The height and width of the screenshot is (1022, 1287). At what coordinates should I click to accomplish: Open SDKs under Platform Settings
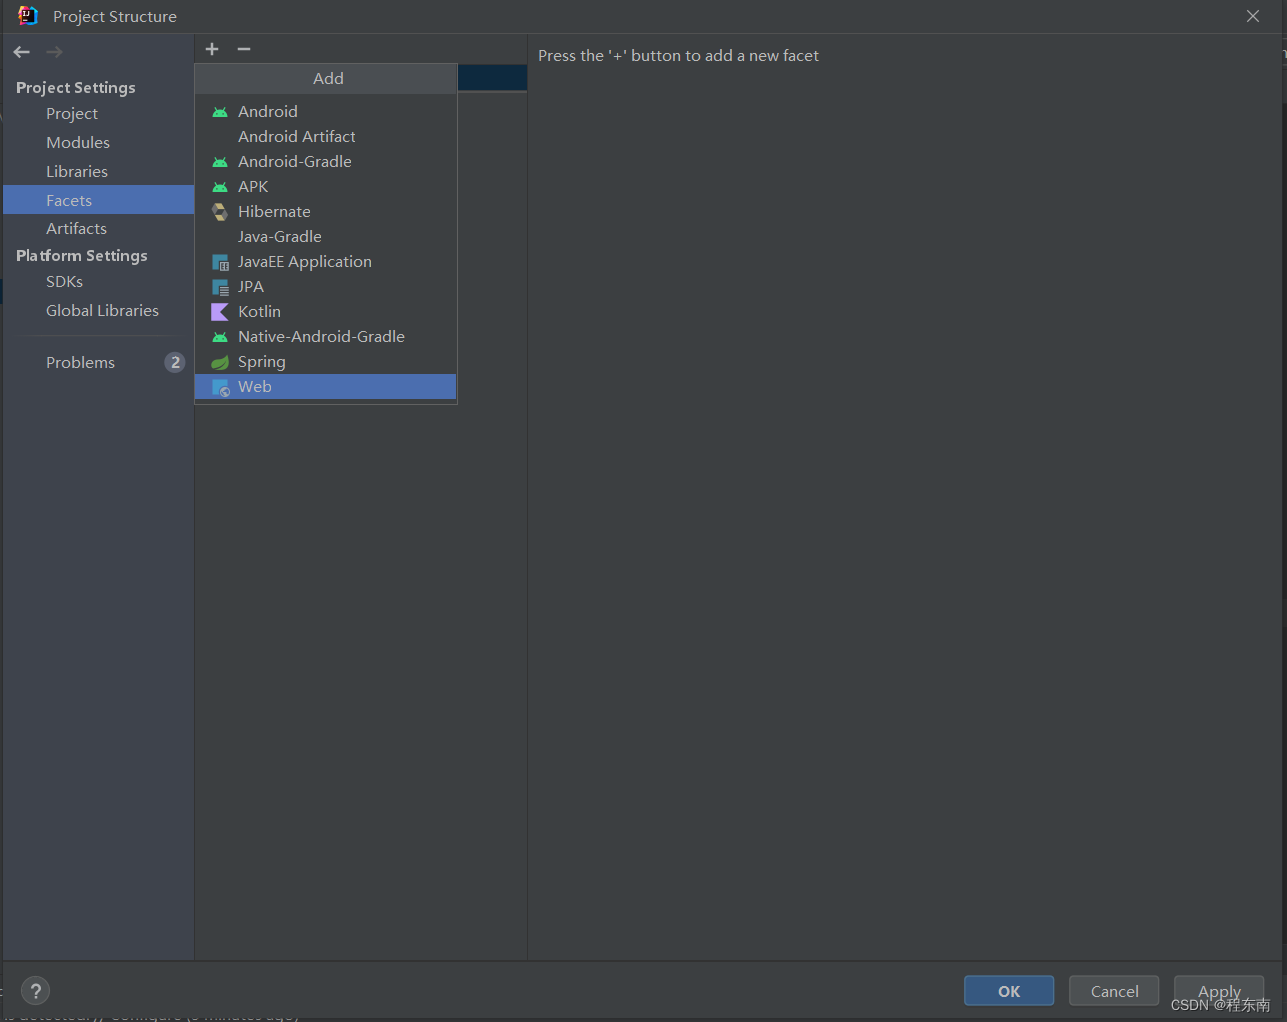98,282
